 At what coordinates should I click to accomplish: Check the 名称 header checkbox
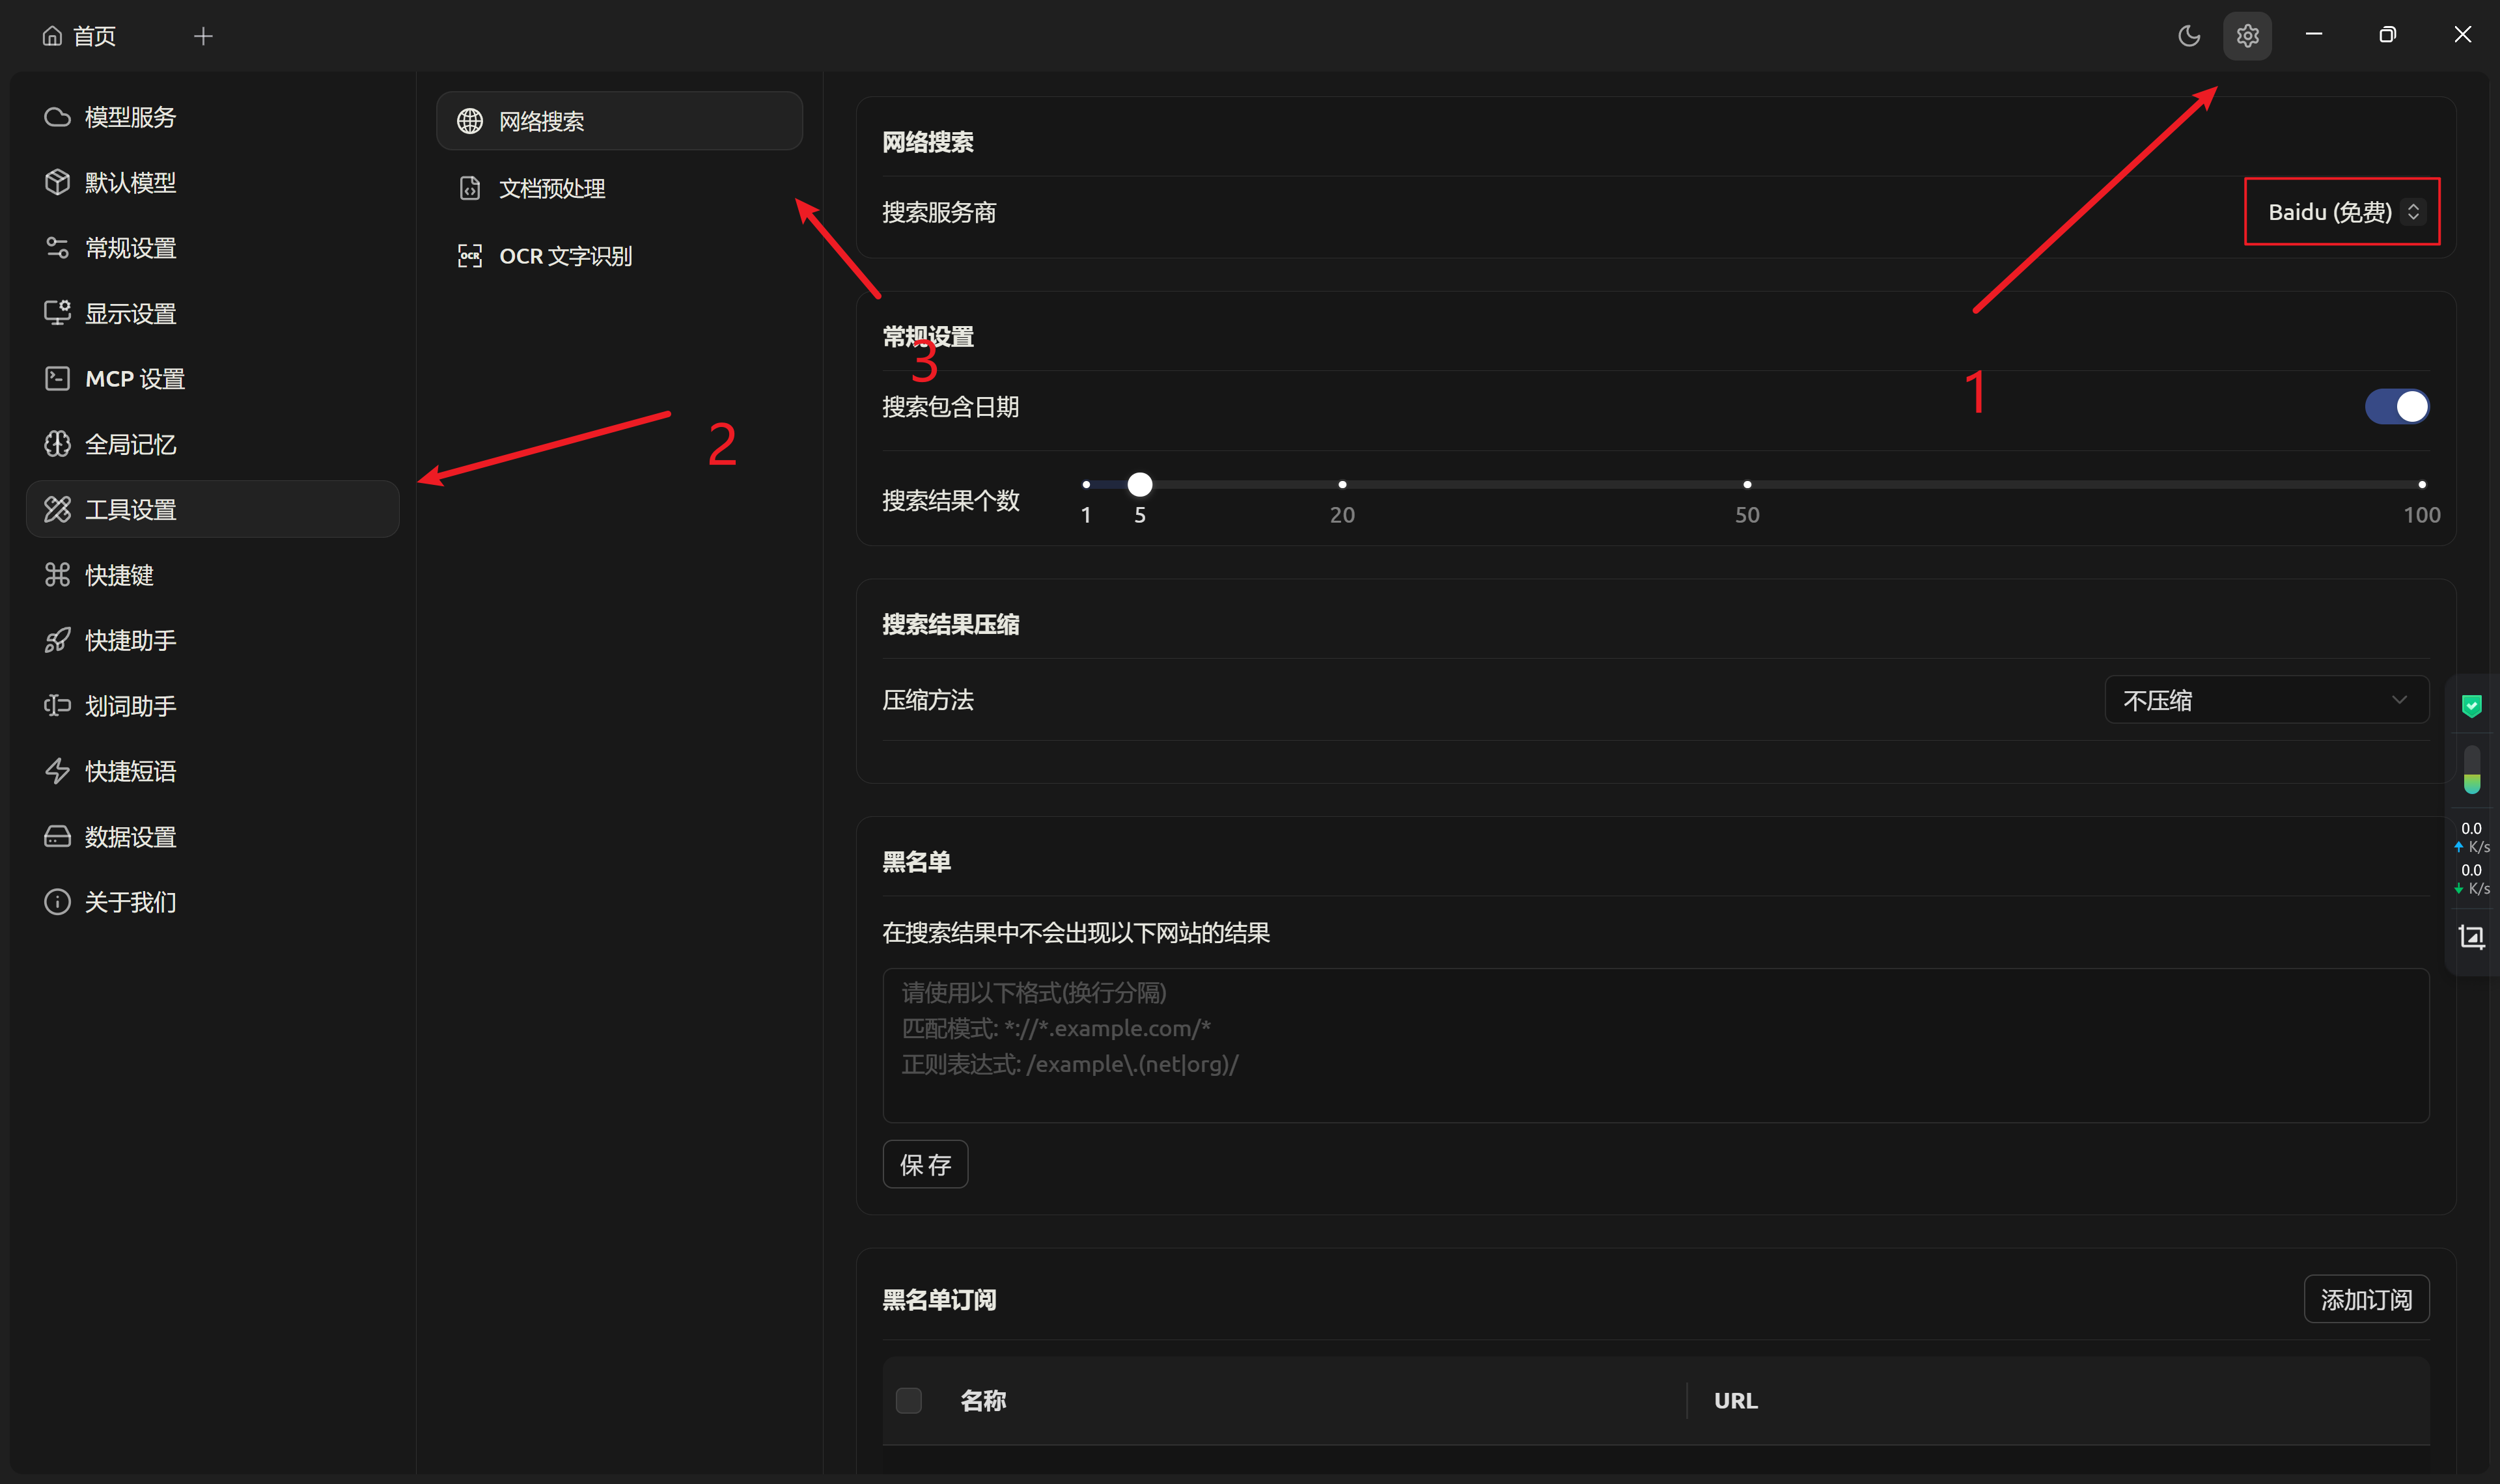[908, 1400]
